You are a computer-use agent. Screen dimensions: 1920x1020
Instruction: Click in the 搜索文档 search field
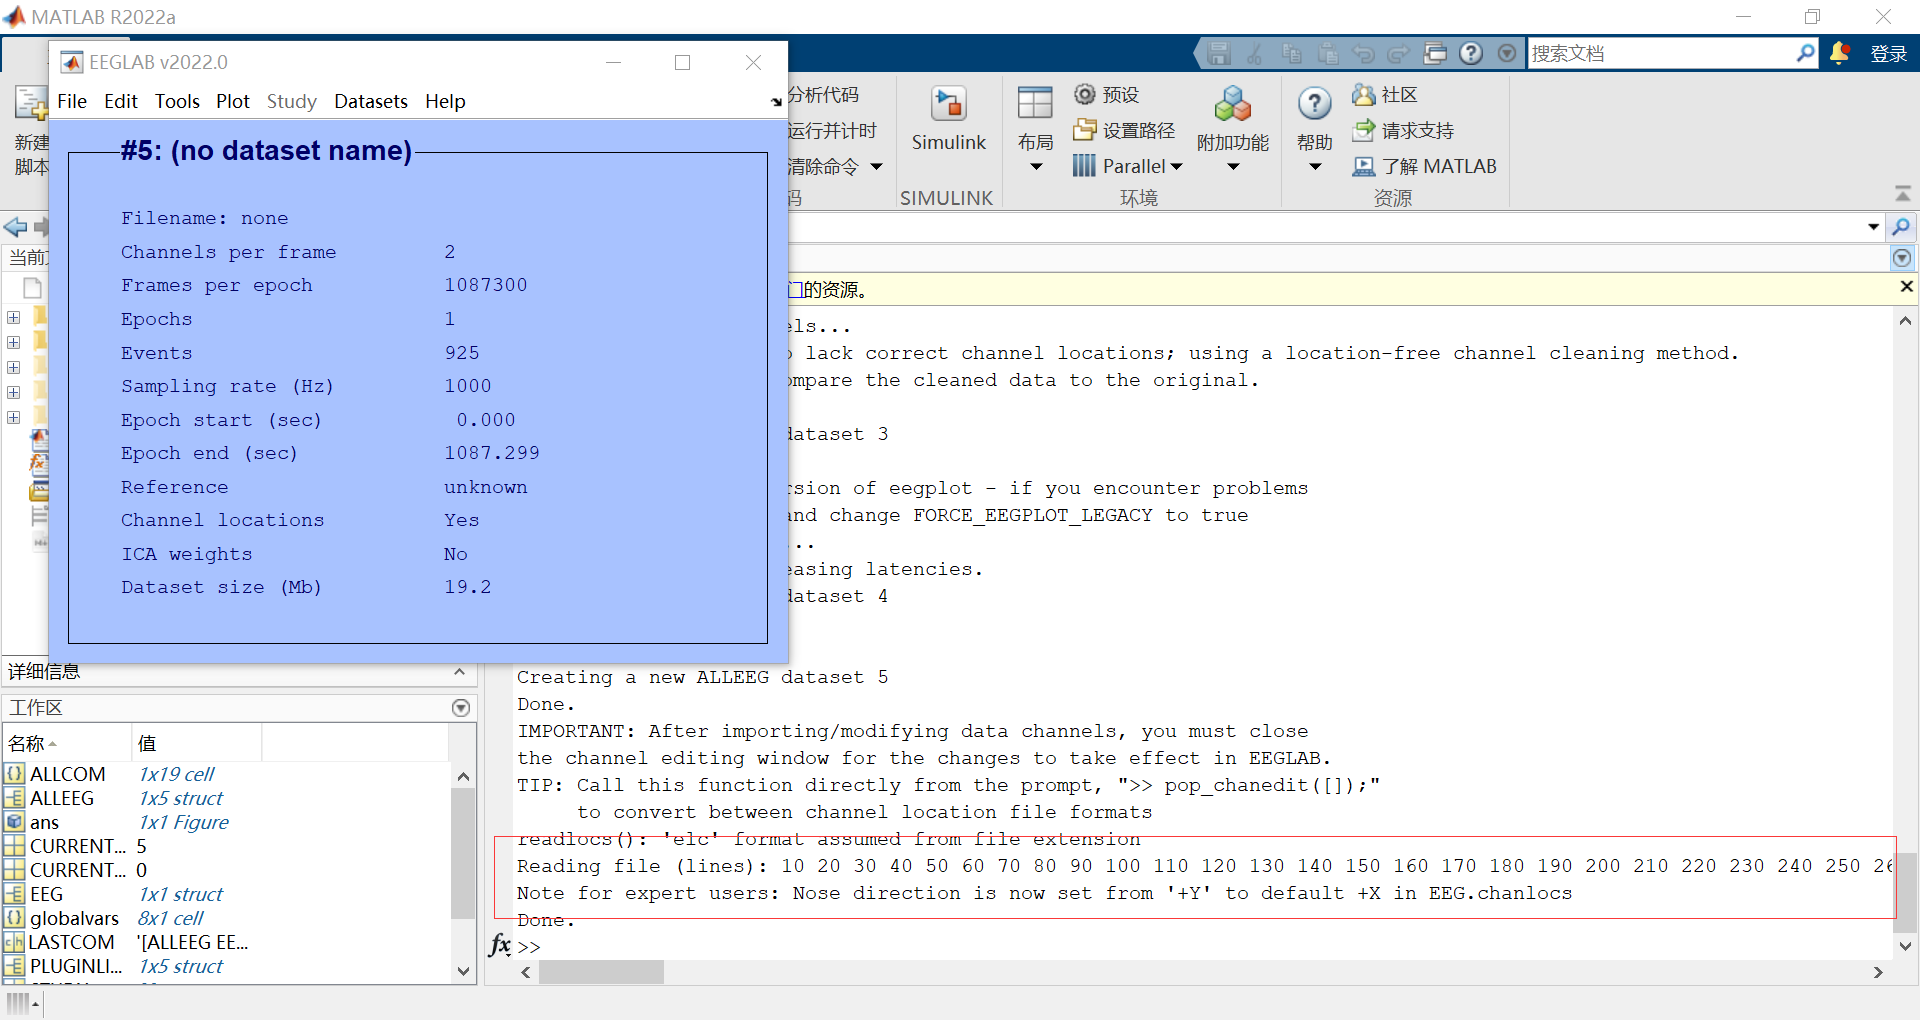tap(1660, 53)
